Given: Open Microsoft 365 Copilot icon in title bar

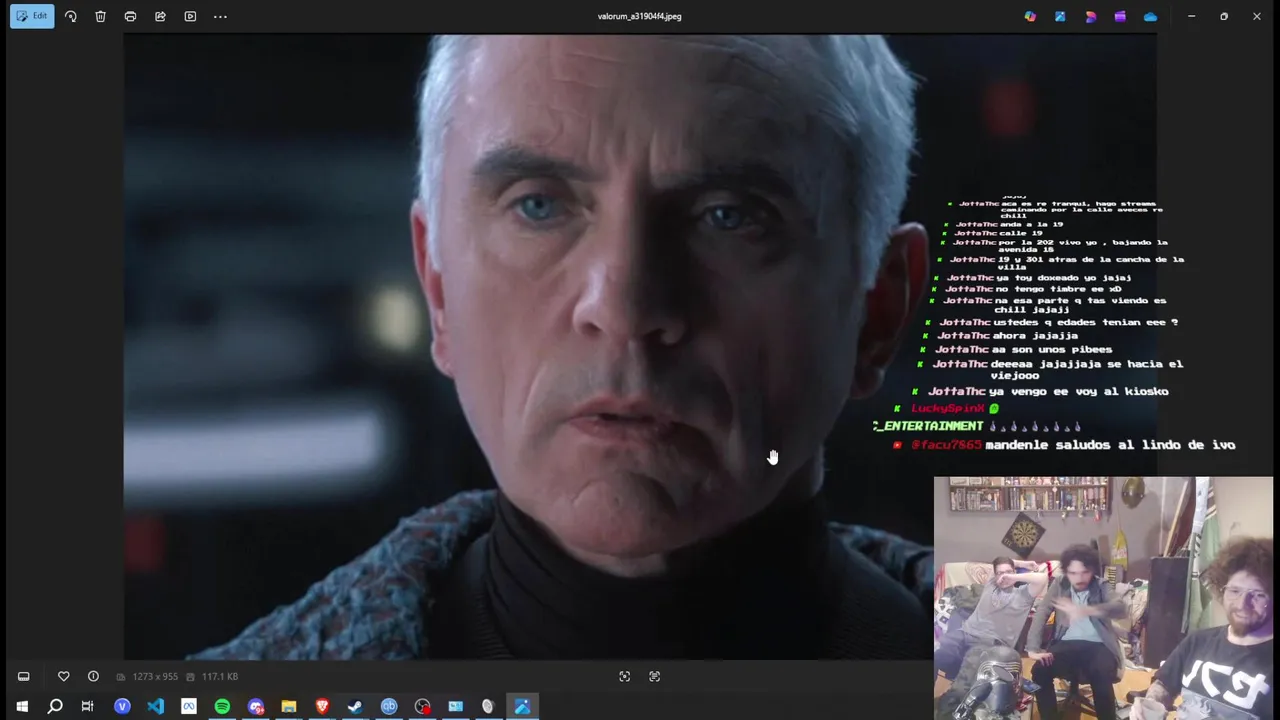Looking at the screenshot, I should (1030, 16).
